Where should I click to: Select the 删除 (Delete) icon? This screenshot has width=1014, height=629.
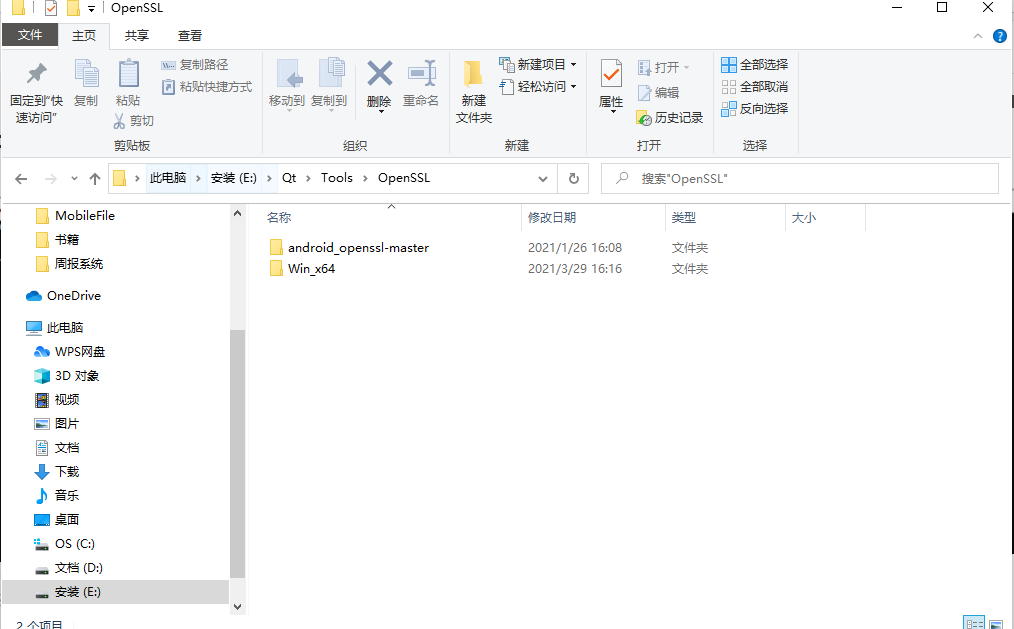pos(379,78)
